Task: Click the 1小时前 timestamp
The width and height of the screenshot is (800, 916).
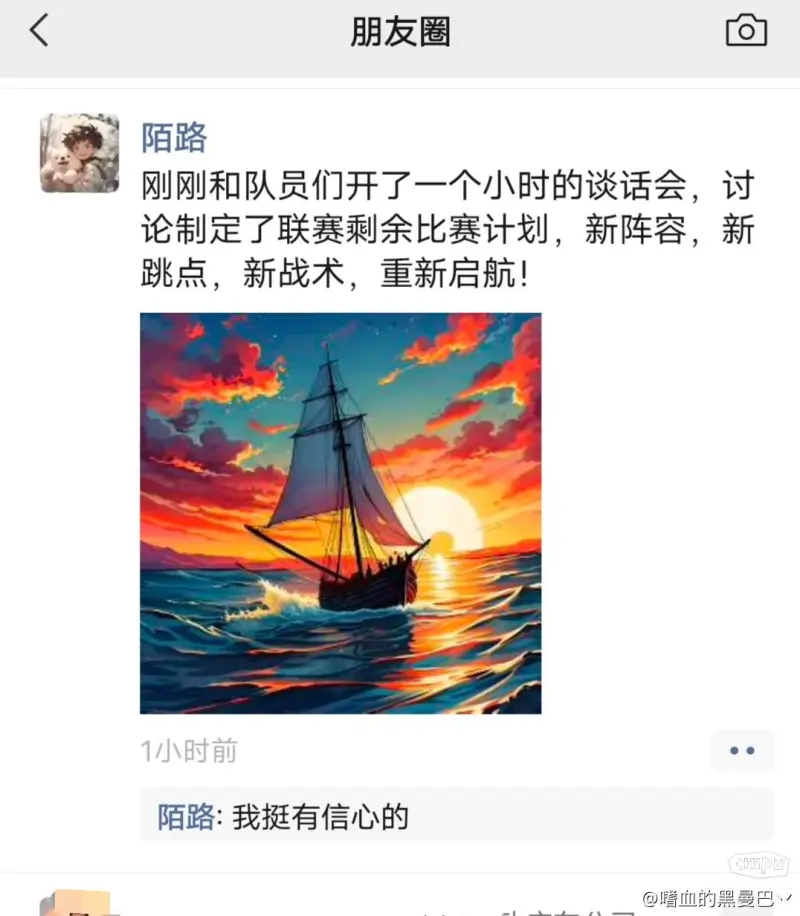Action: coord(189,751)
